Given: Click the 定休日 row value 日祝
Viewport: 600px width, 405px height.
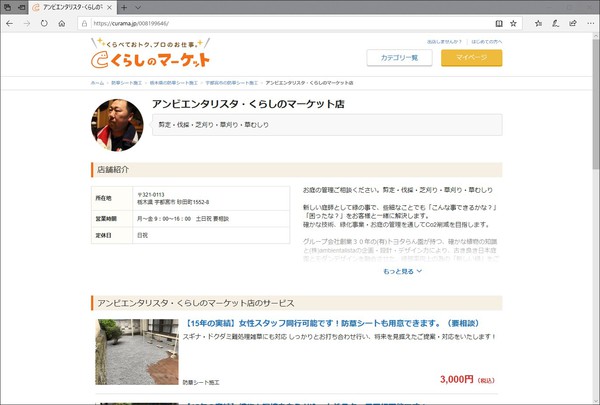Looking at the screenshot, I should tap(211, 235).
